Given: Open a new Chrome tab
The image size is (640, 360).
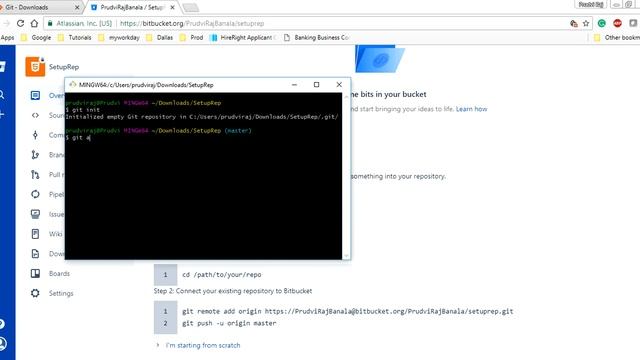Looking at the screenshot, I should pos(190,8).
